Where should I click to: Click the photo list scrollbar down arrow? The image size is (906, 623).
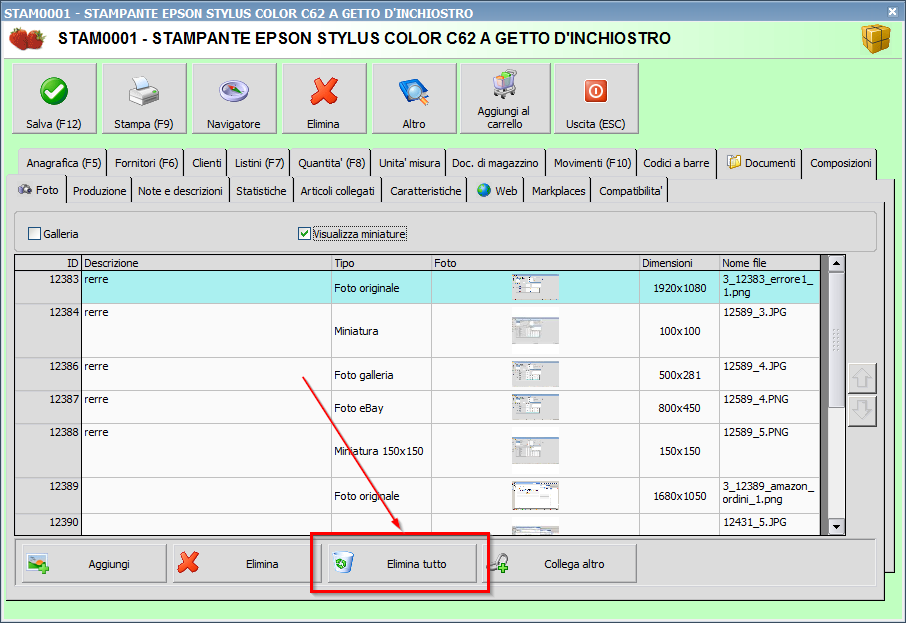[x=836, y=526]
